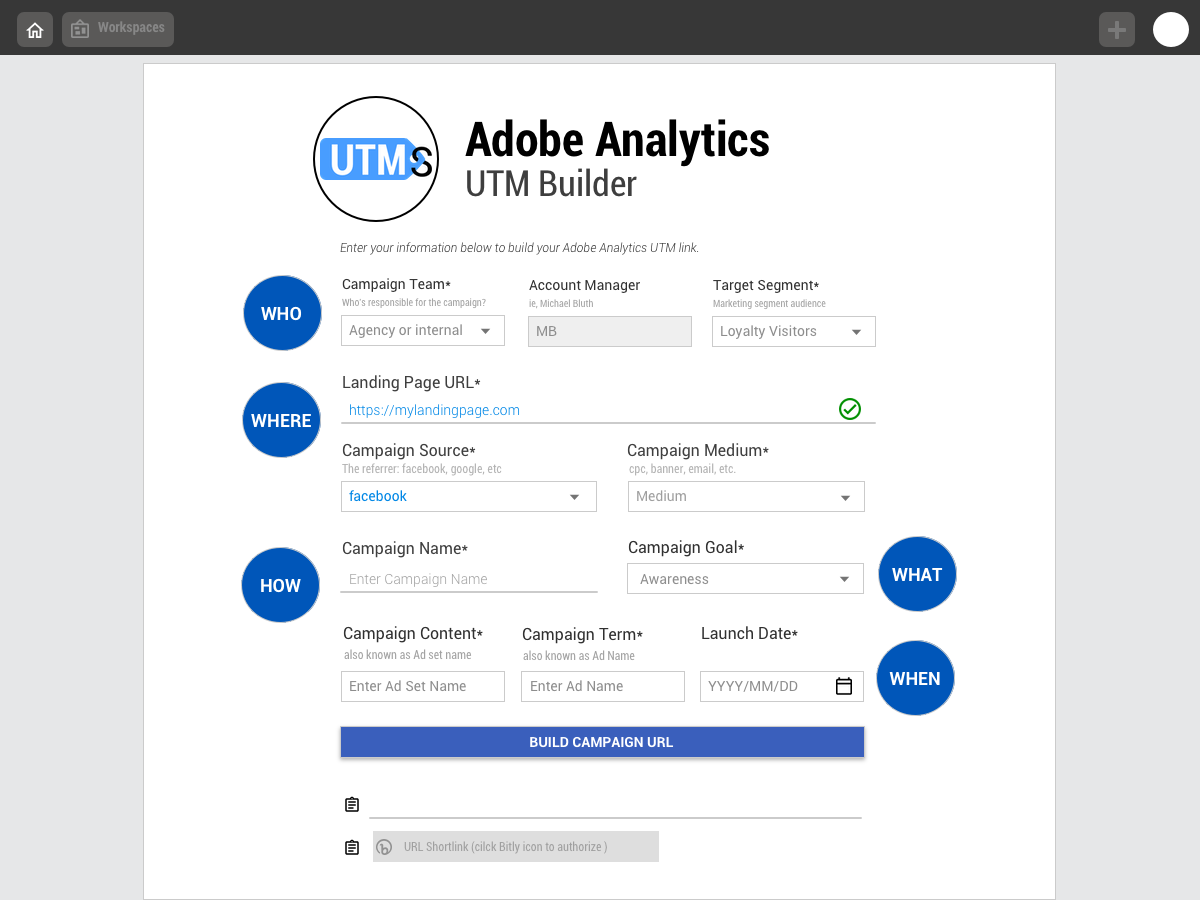Click "also known as Ad set name" hint

click(407, 655)
